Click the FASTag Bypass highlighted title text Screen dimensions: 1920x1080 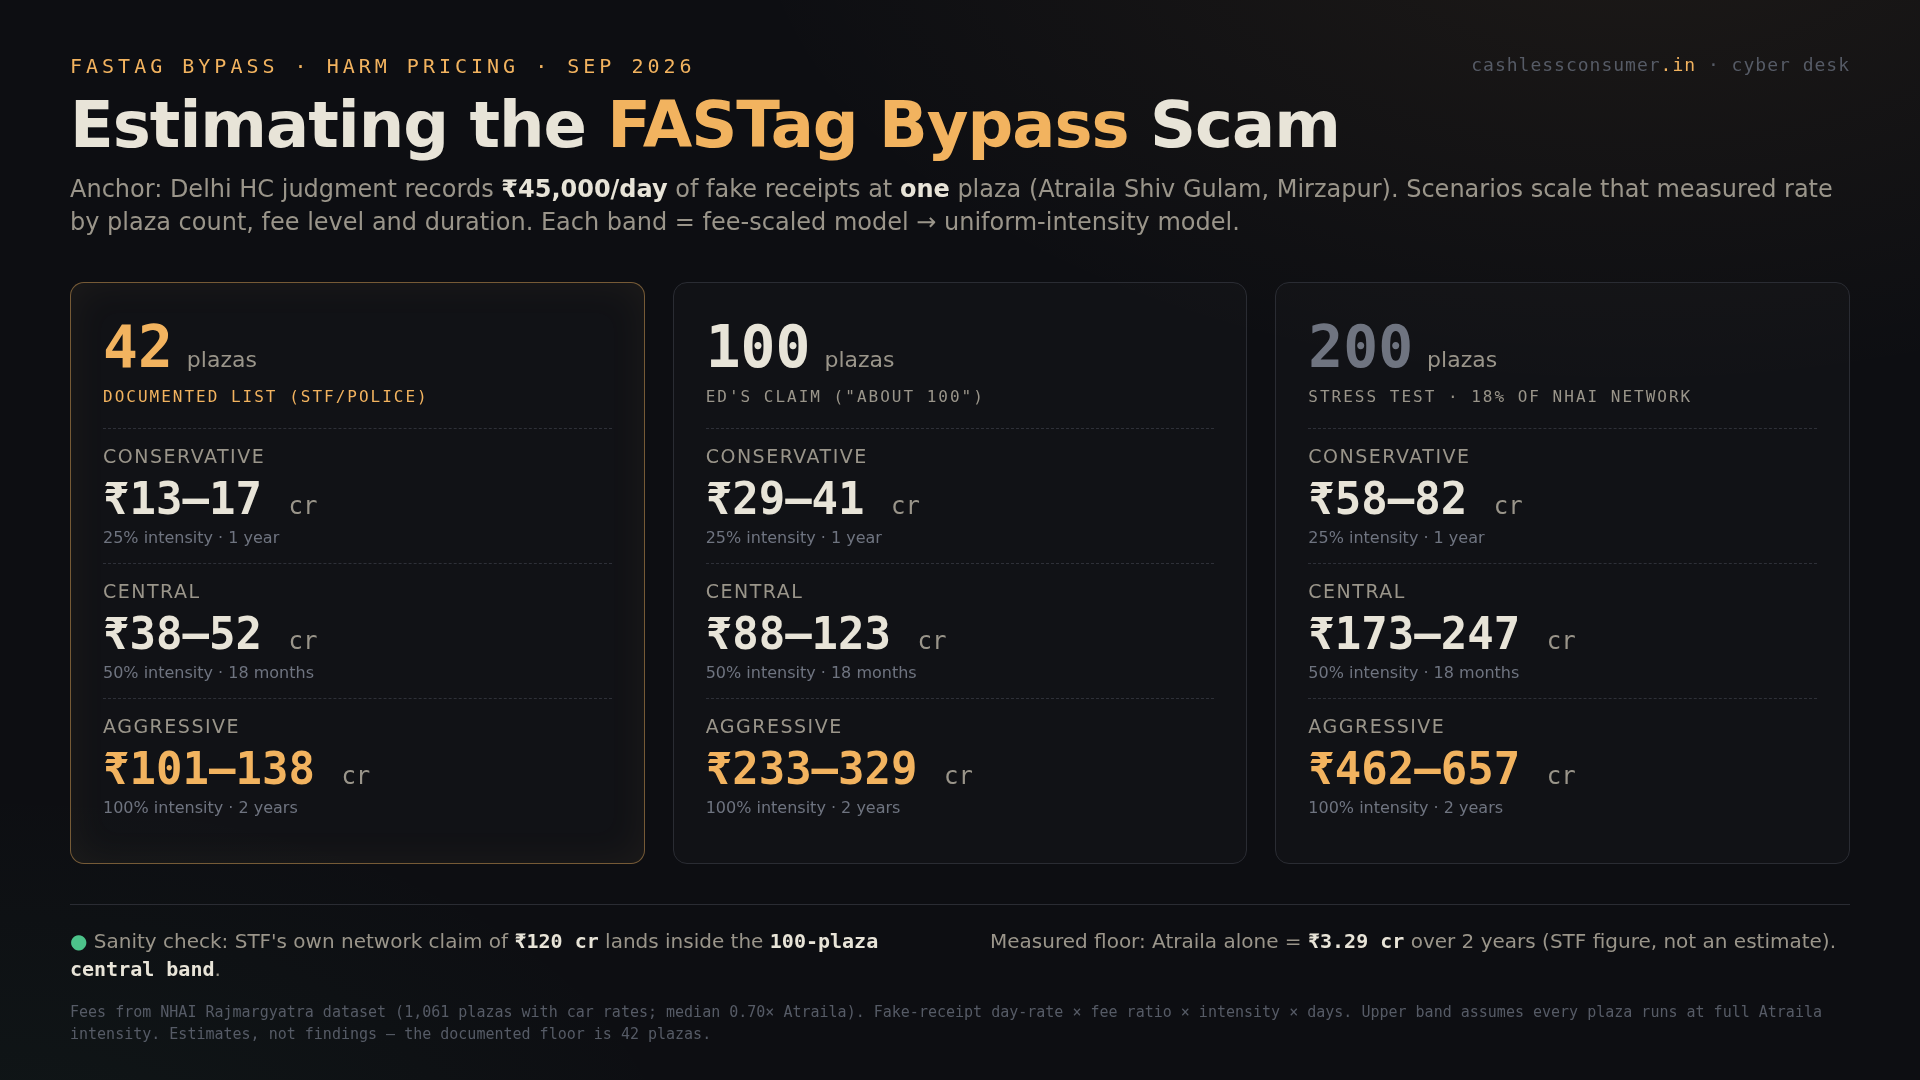(868, 126)
